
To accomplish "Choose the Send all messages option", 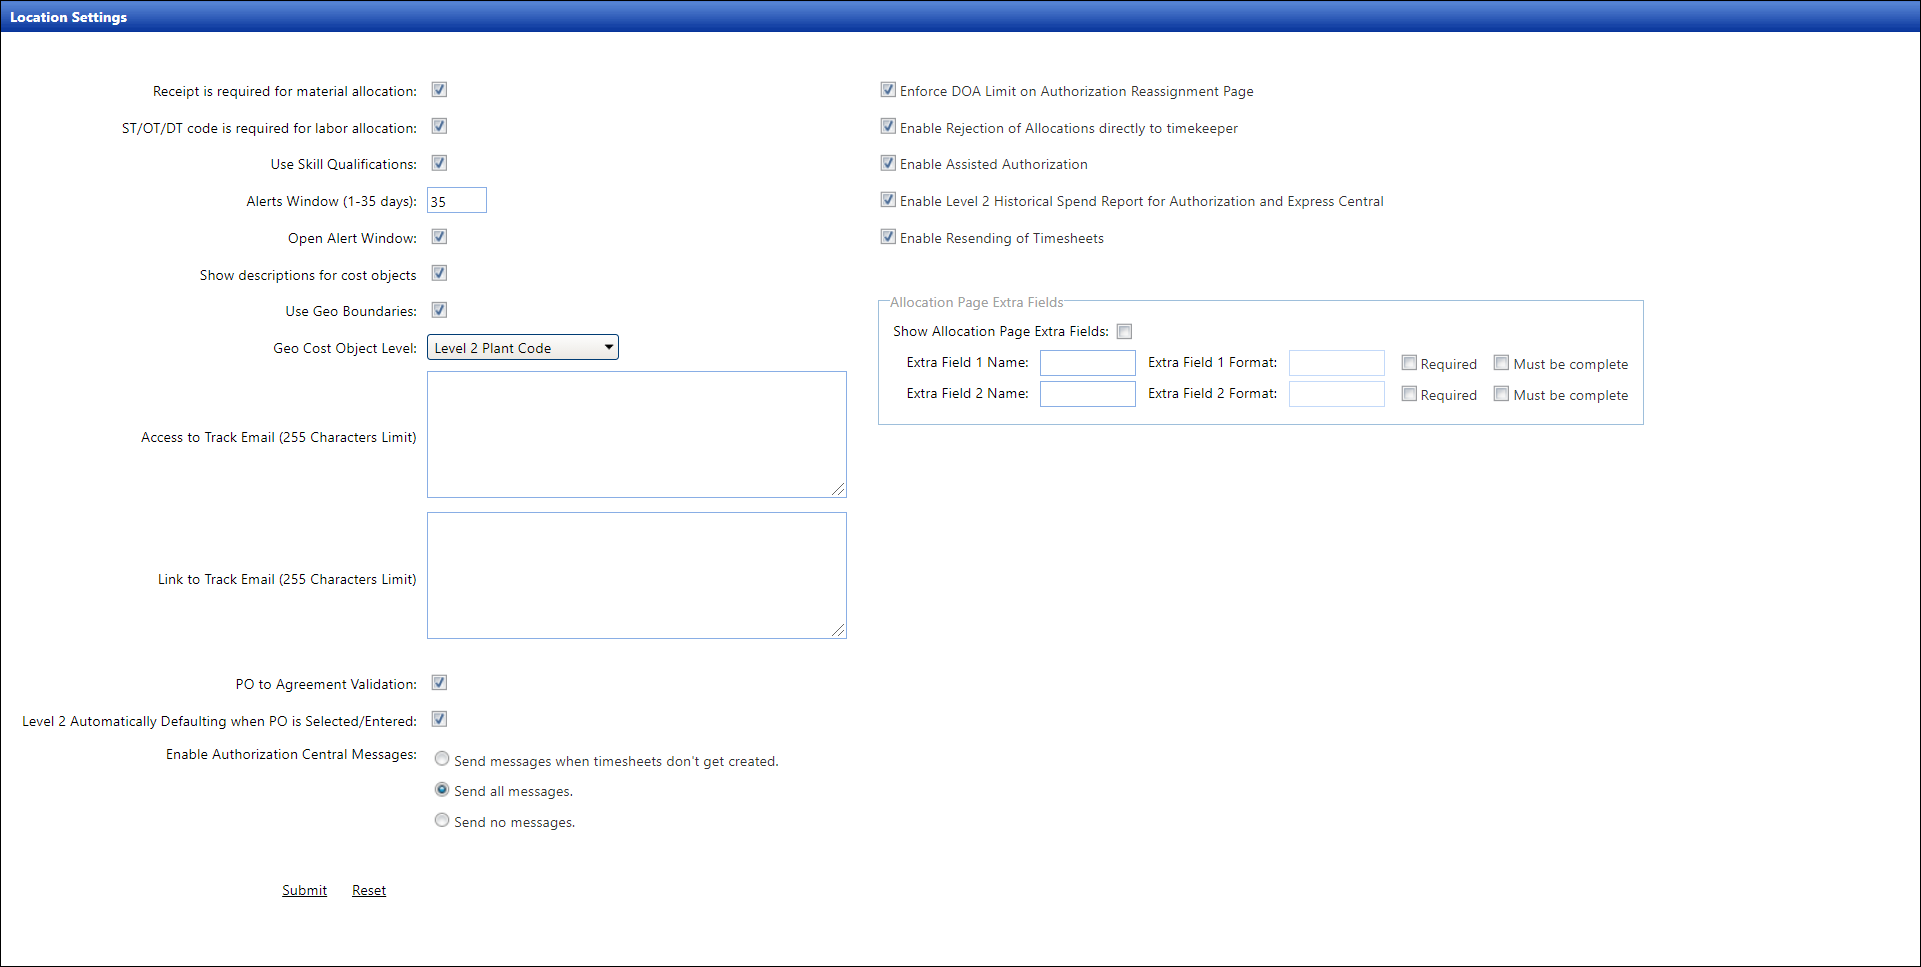I will [442, 790].
